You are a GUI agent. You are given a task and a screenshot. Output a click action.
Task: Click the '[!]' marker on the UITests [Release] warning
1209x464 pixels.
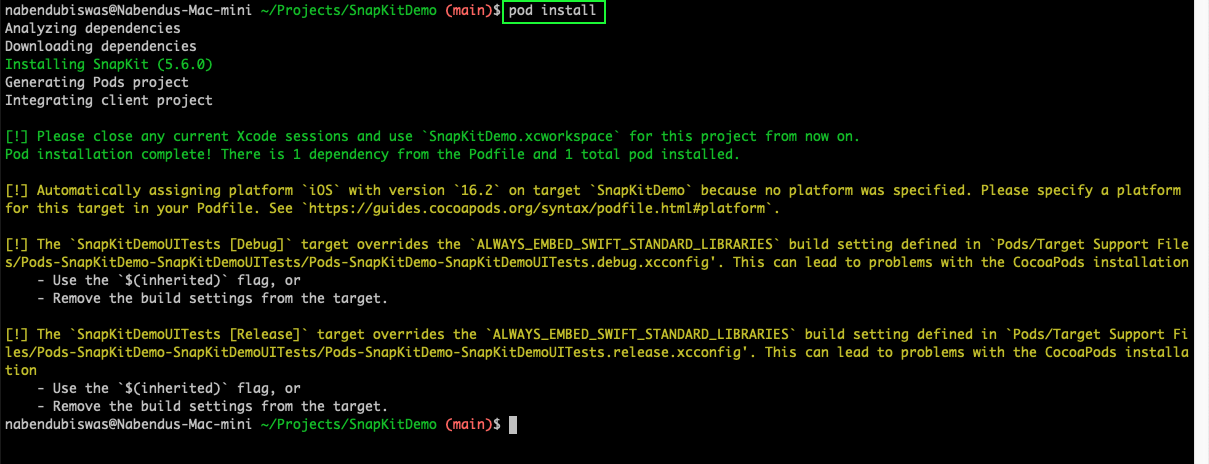point(16,334)
